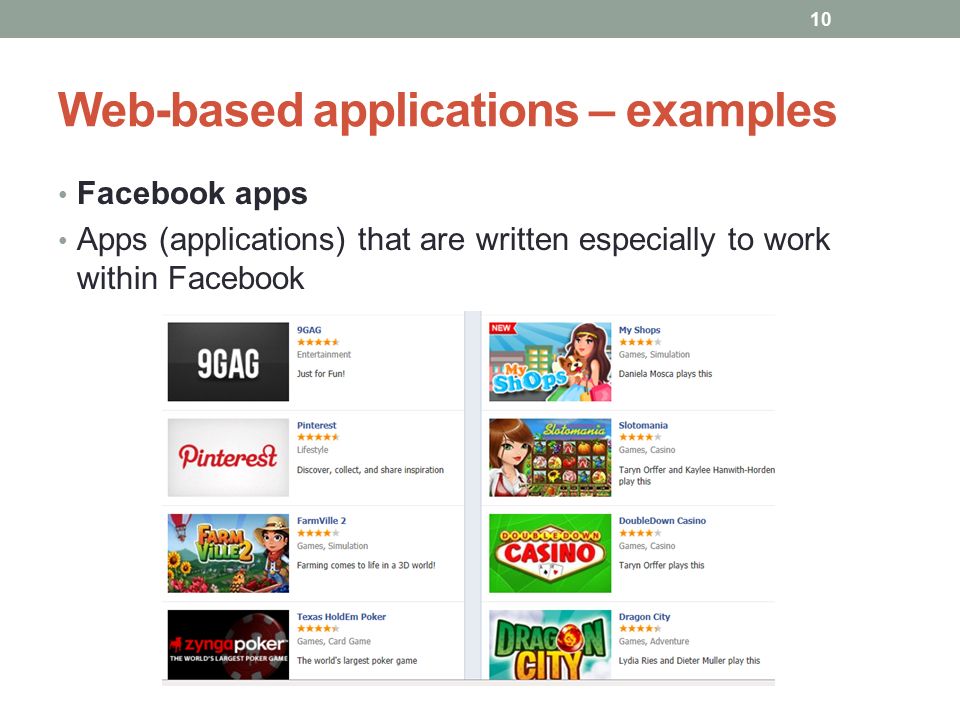This screenshot has height=720, width=960.
Task: Select the Entertainment category text
Action: 324,354
